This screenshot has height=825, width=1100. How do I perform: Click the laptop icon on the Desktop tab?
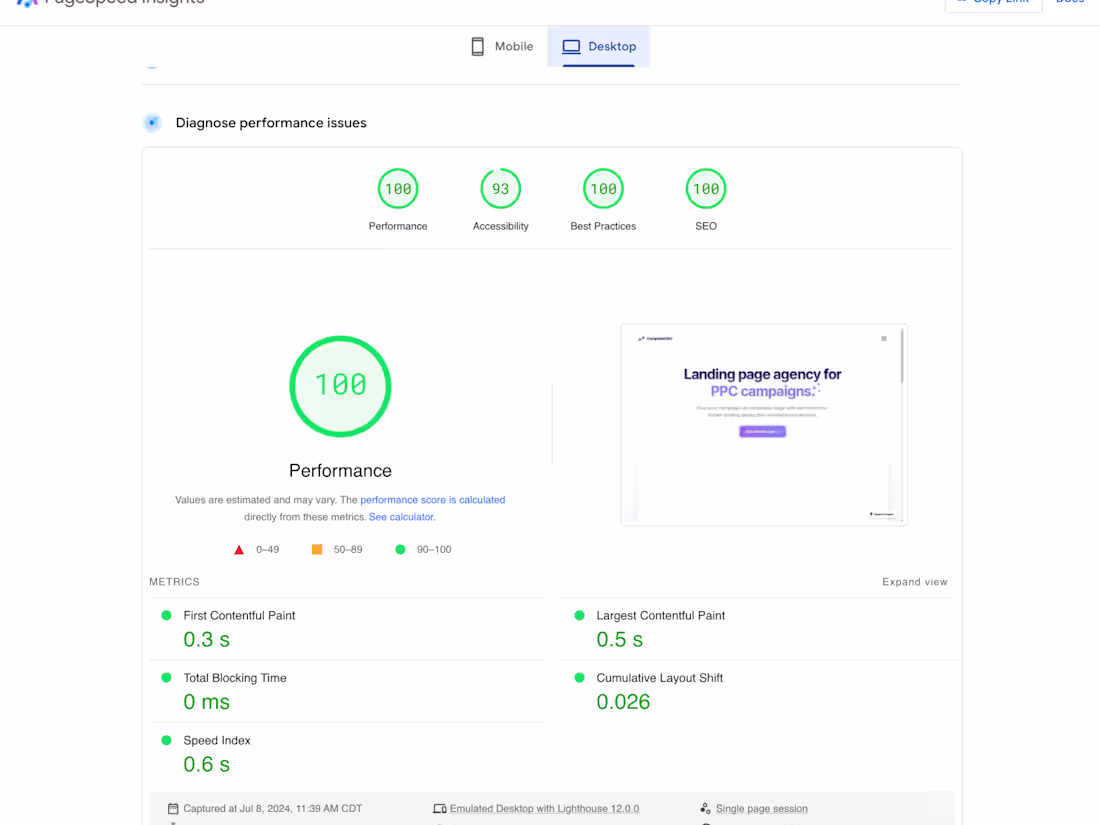pyautogui.click(x=571, y=46)
